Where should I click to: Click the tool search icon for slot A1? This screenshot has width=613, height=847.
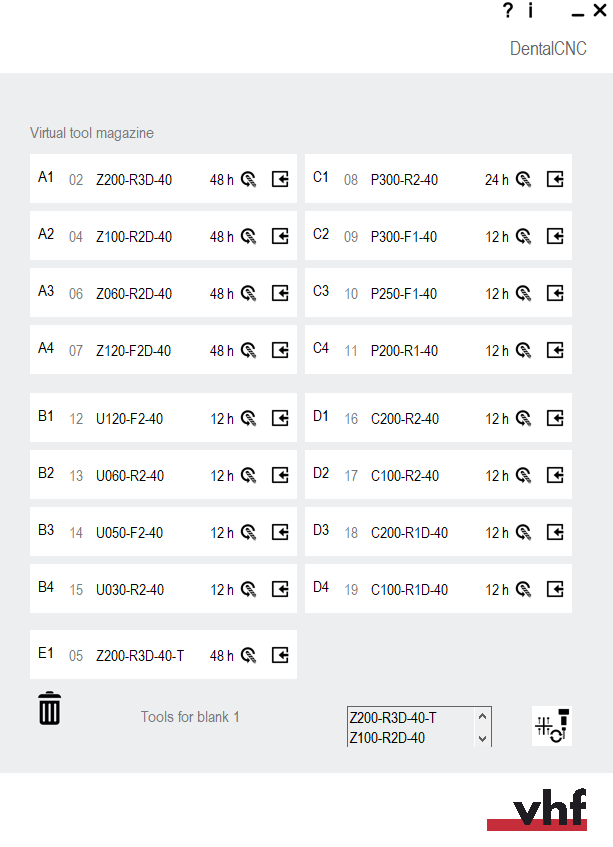click(x=248, y=179)
